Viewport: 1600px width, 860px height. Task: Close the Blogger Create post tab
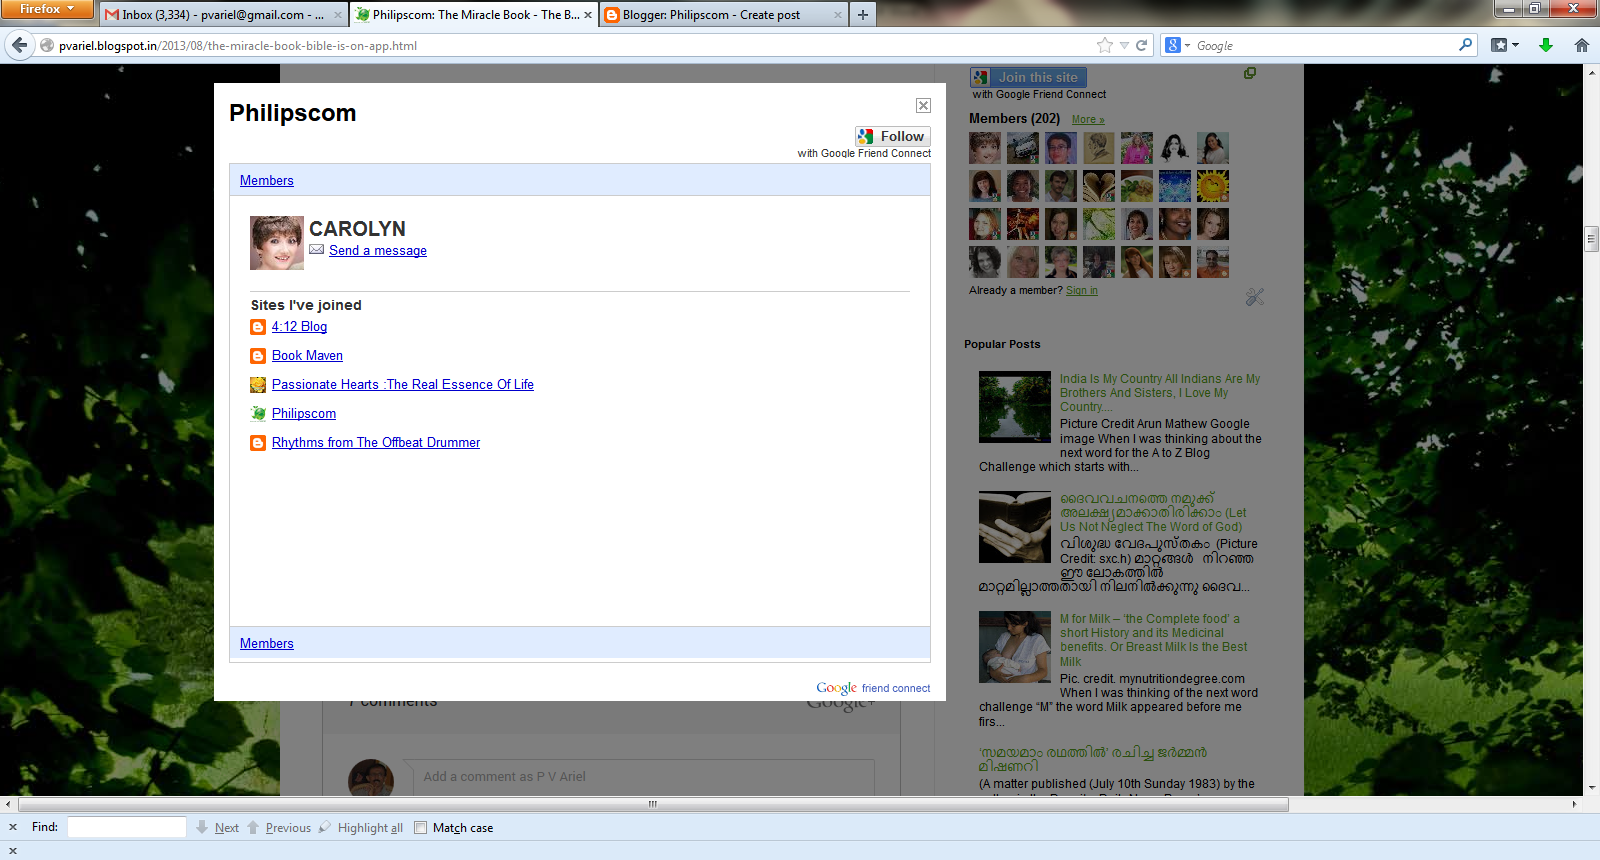[x=837, y=15]
